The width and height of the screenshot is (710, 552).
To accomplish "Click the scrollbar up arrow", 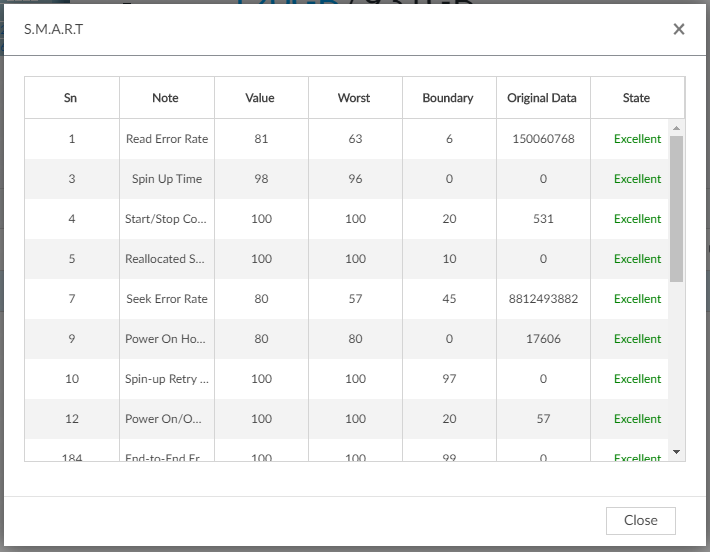I will [677, 128].
